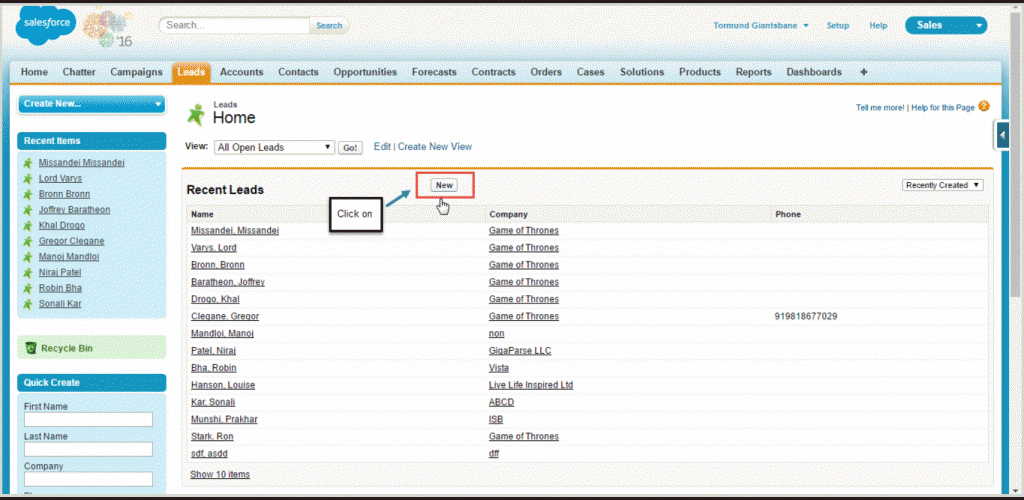The width and height of the screenshot is (1024, 500).
Task: Click the Salesforce cloud logo
Action: pyautogui.click(x=46, y=24)
